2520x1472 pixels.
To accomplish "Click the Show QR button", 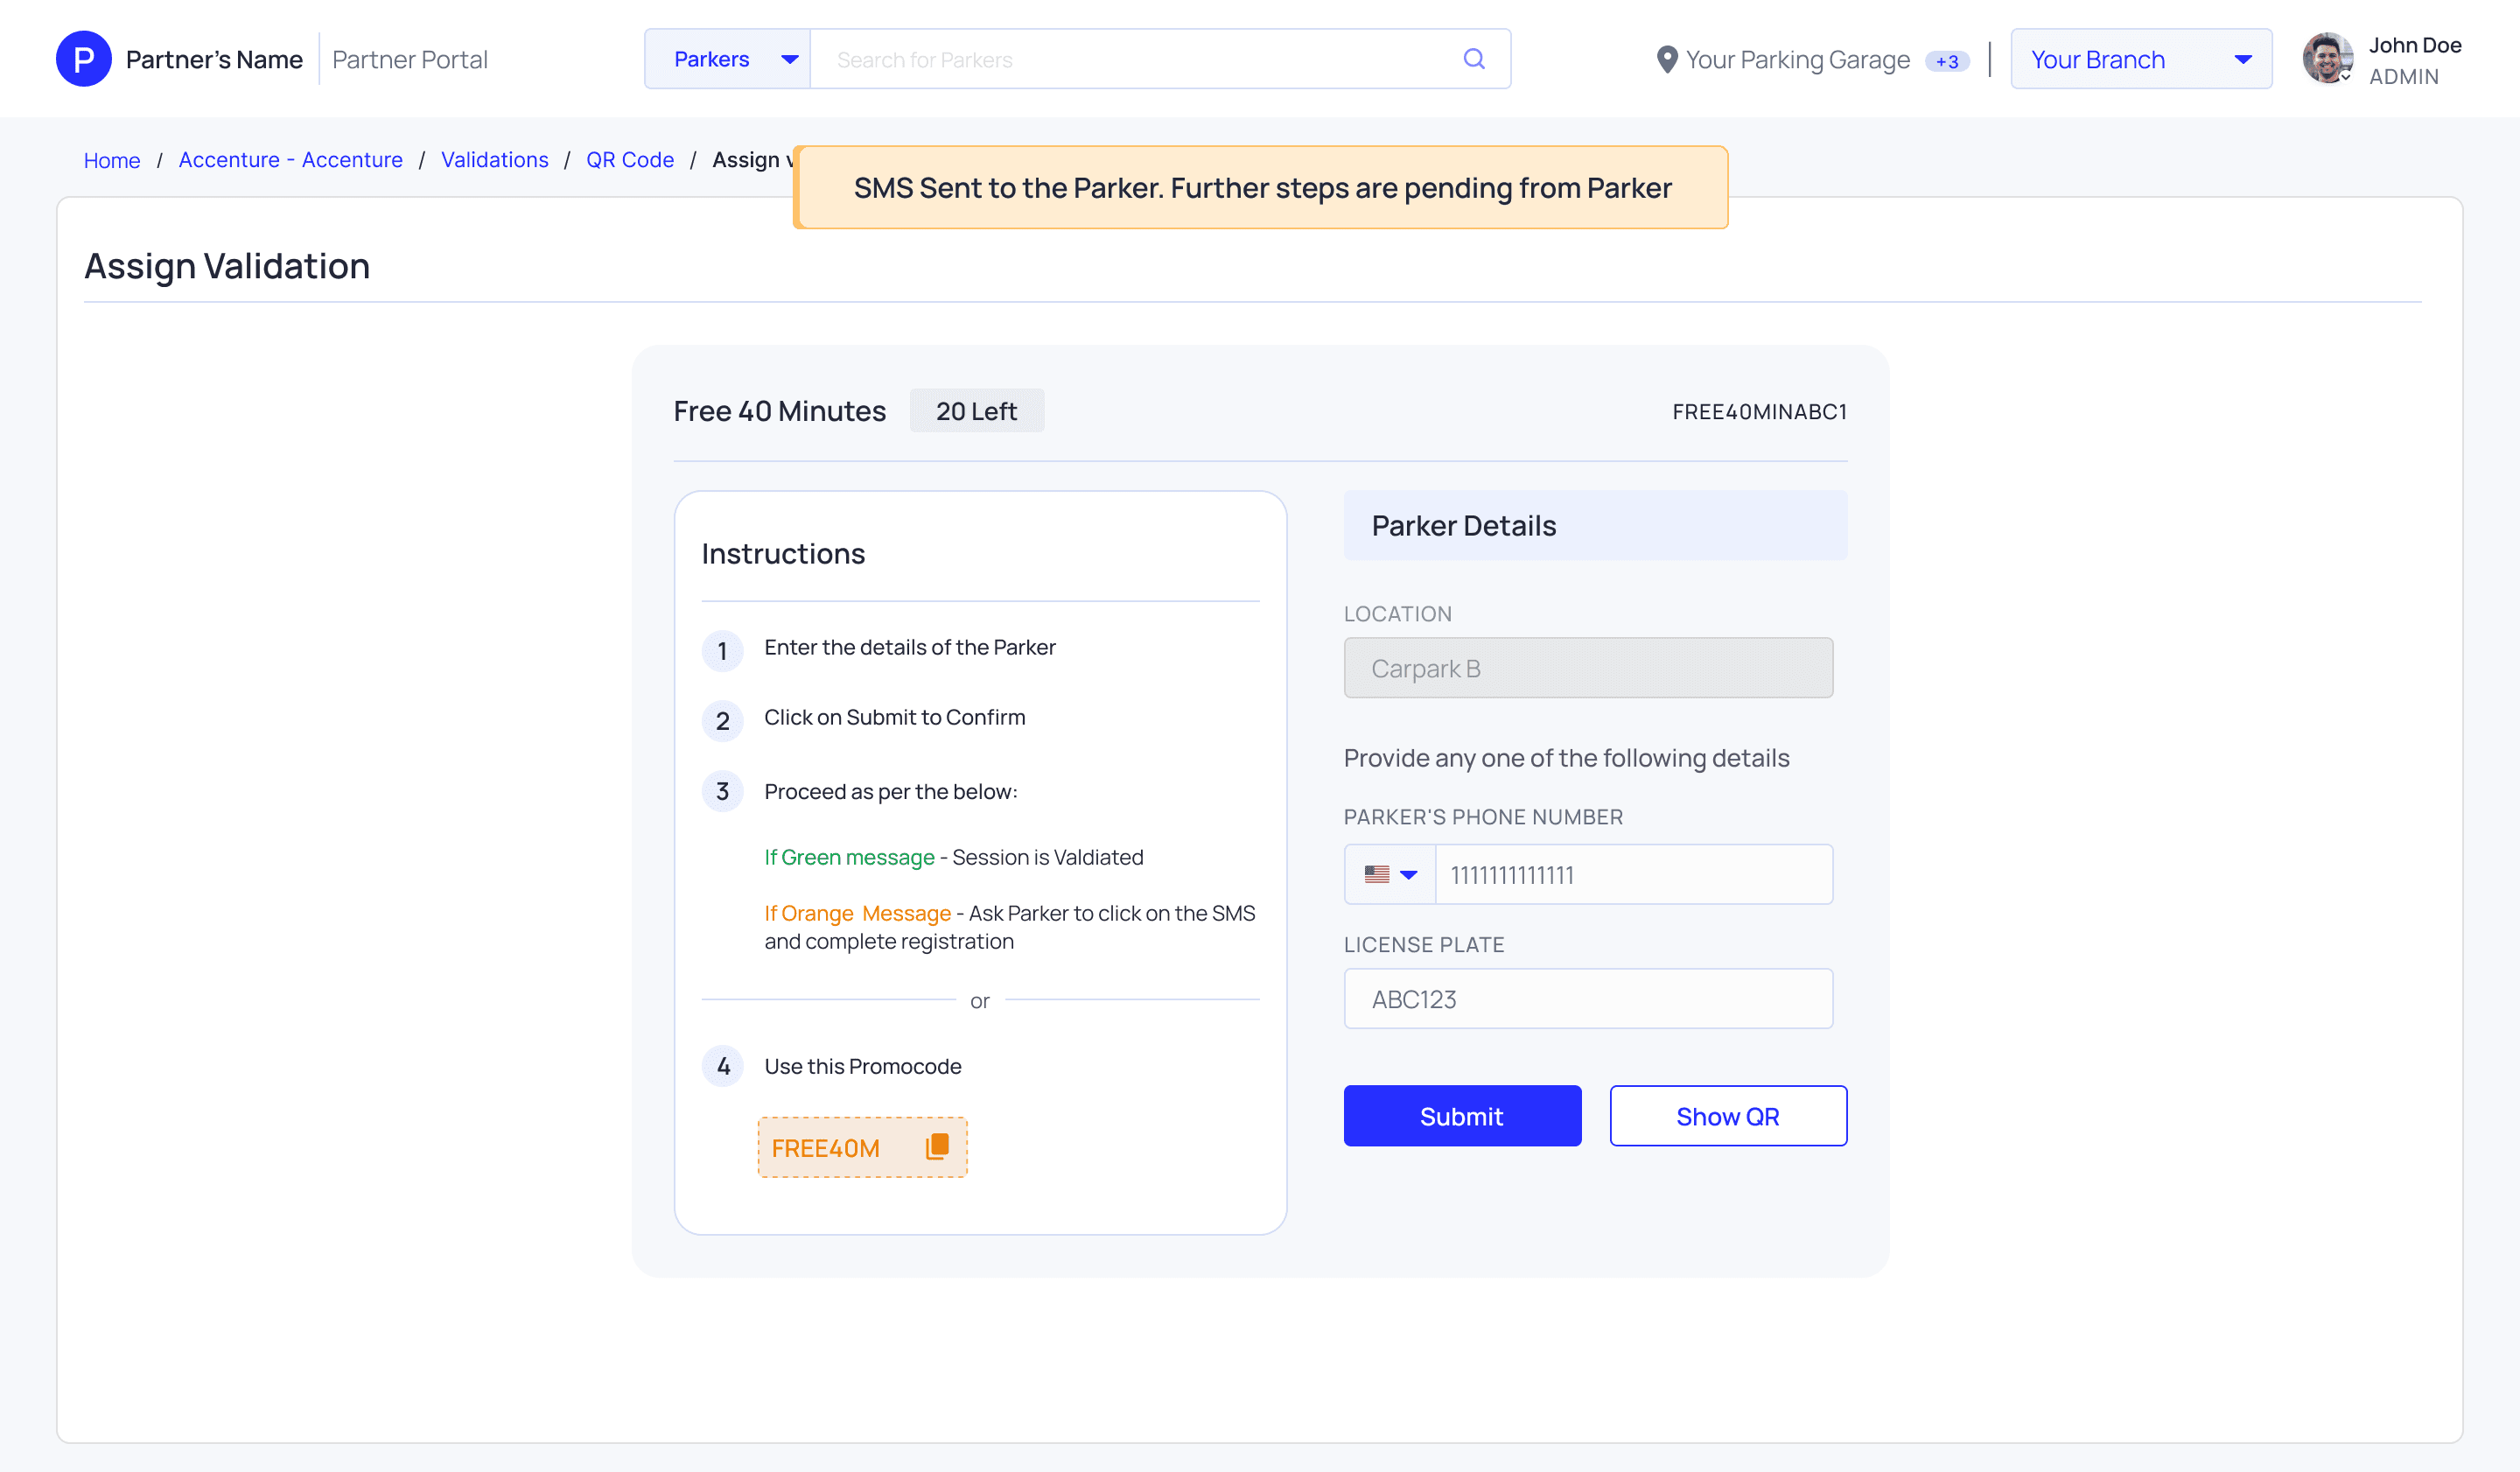I will point(1727,1116).
